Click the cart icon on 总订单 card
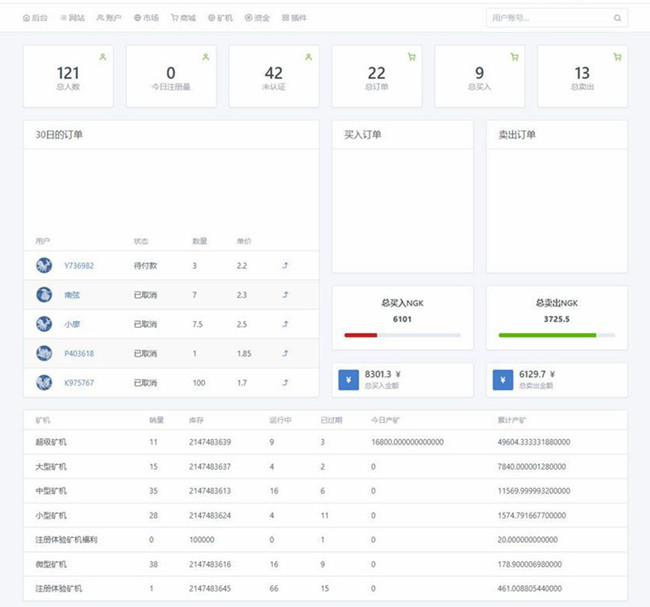The width and height of the screenshot is (650, 607). 411,57
